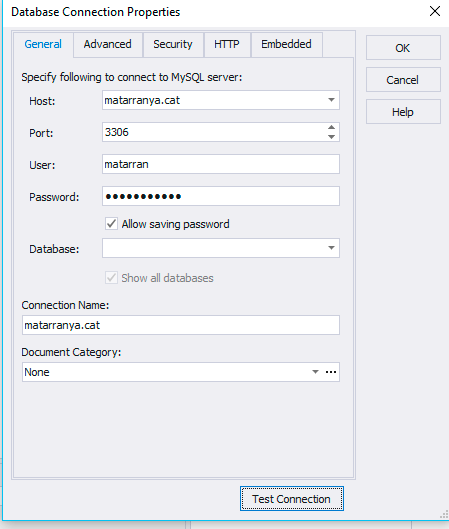Confirm with the OK button
The image size is (449, 529).
click(x=403, y=48)
